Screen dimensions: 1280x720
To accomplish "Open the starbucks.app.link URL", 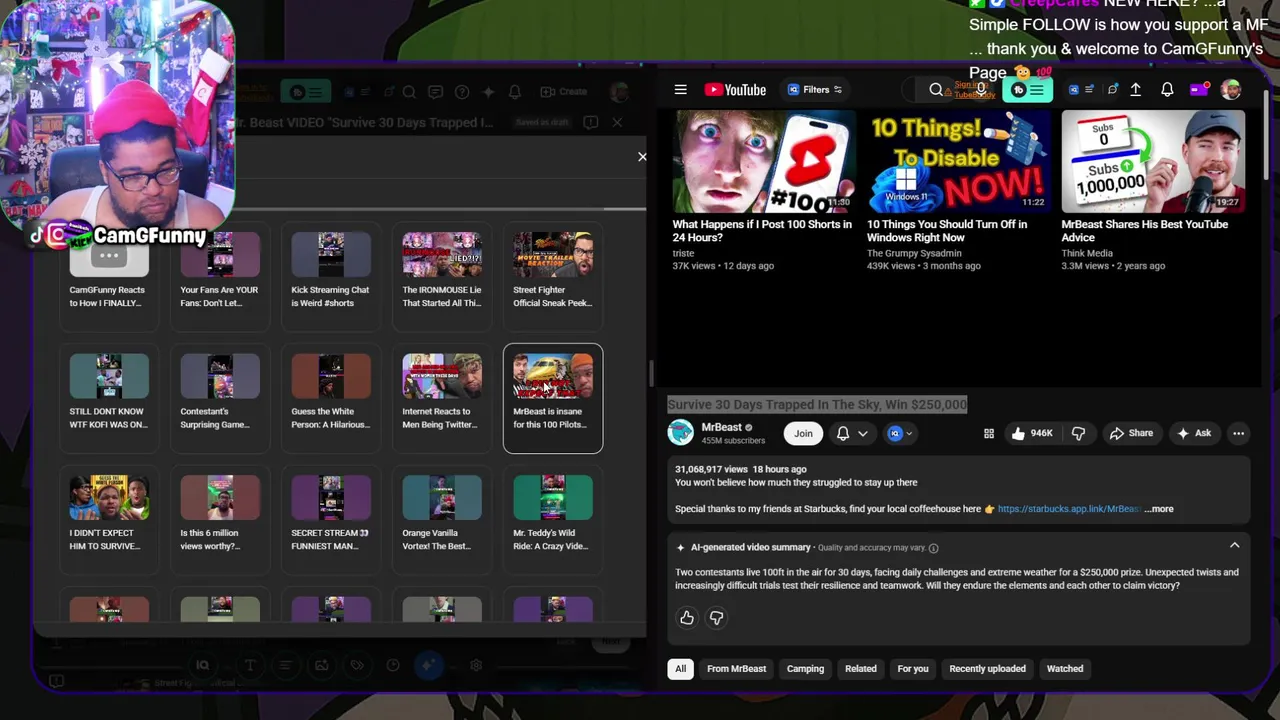I will coord(1068,509).
